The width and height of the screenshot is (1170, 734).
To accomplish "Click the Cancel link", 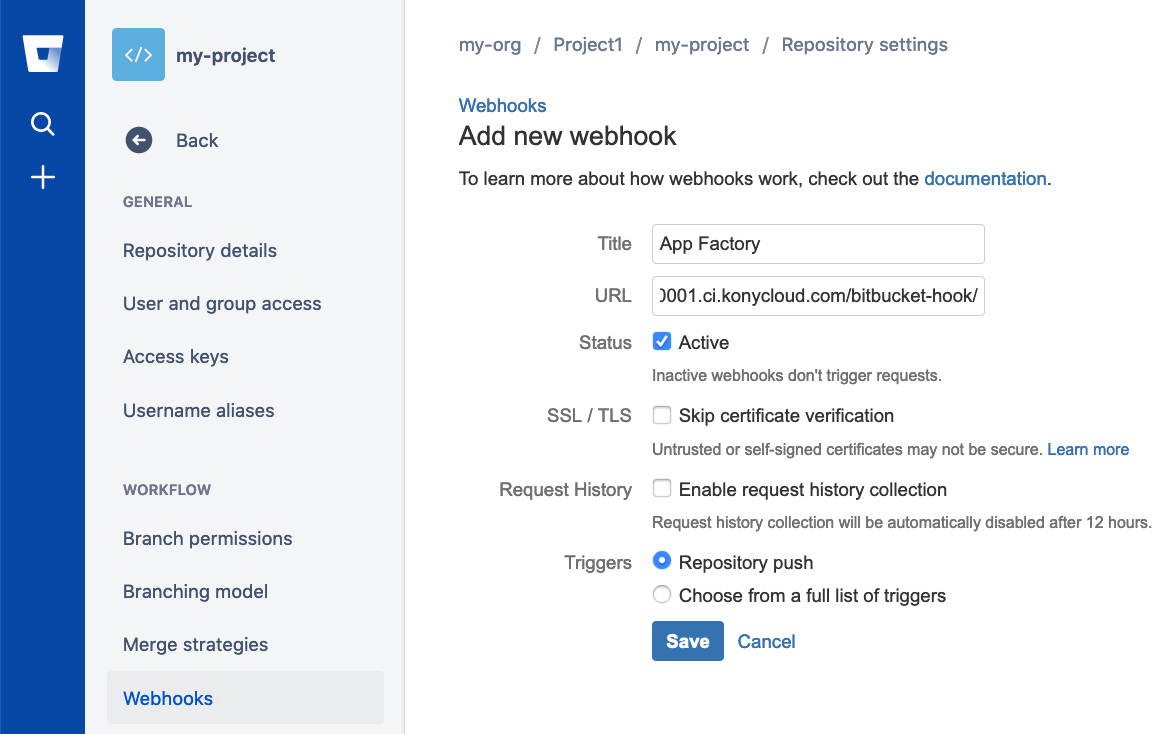I will point(766,642).
